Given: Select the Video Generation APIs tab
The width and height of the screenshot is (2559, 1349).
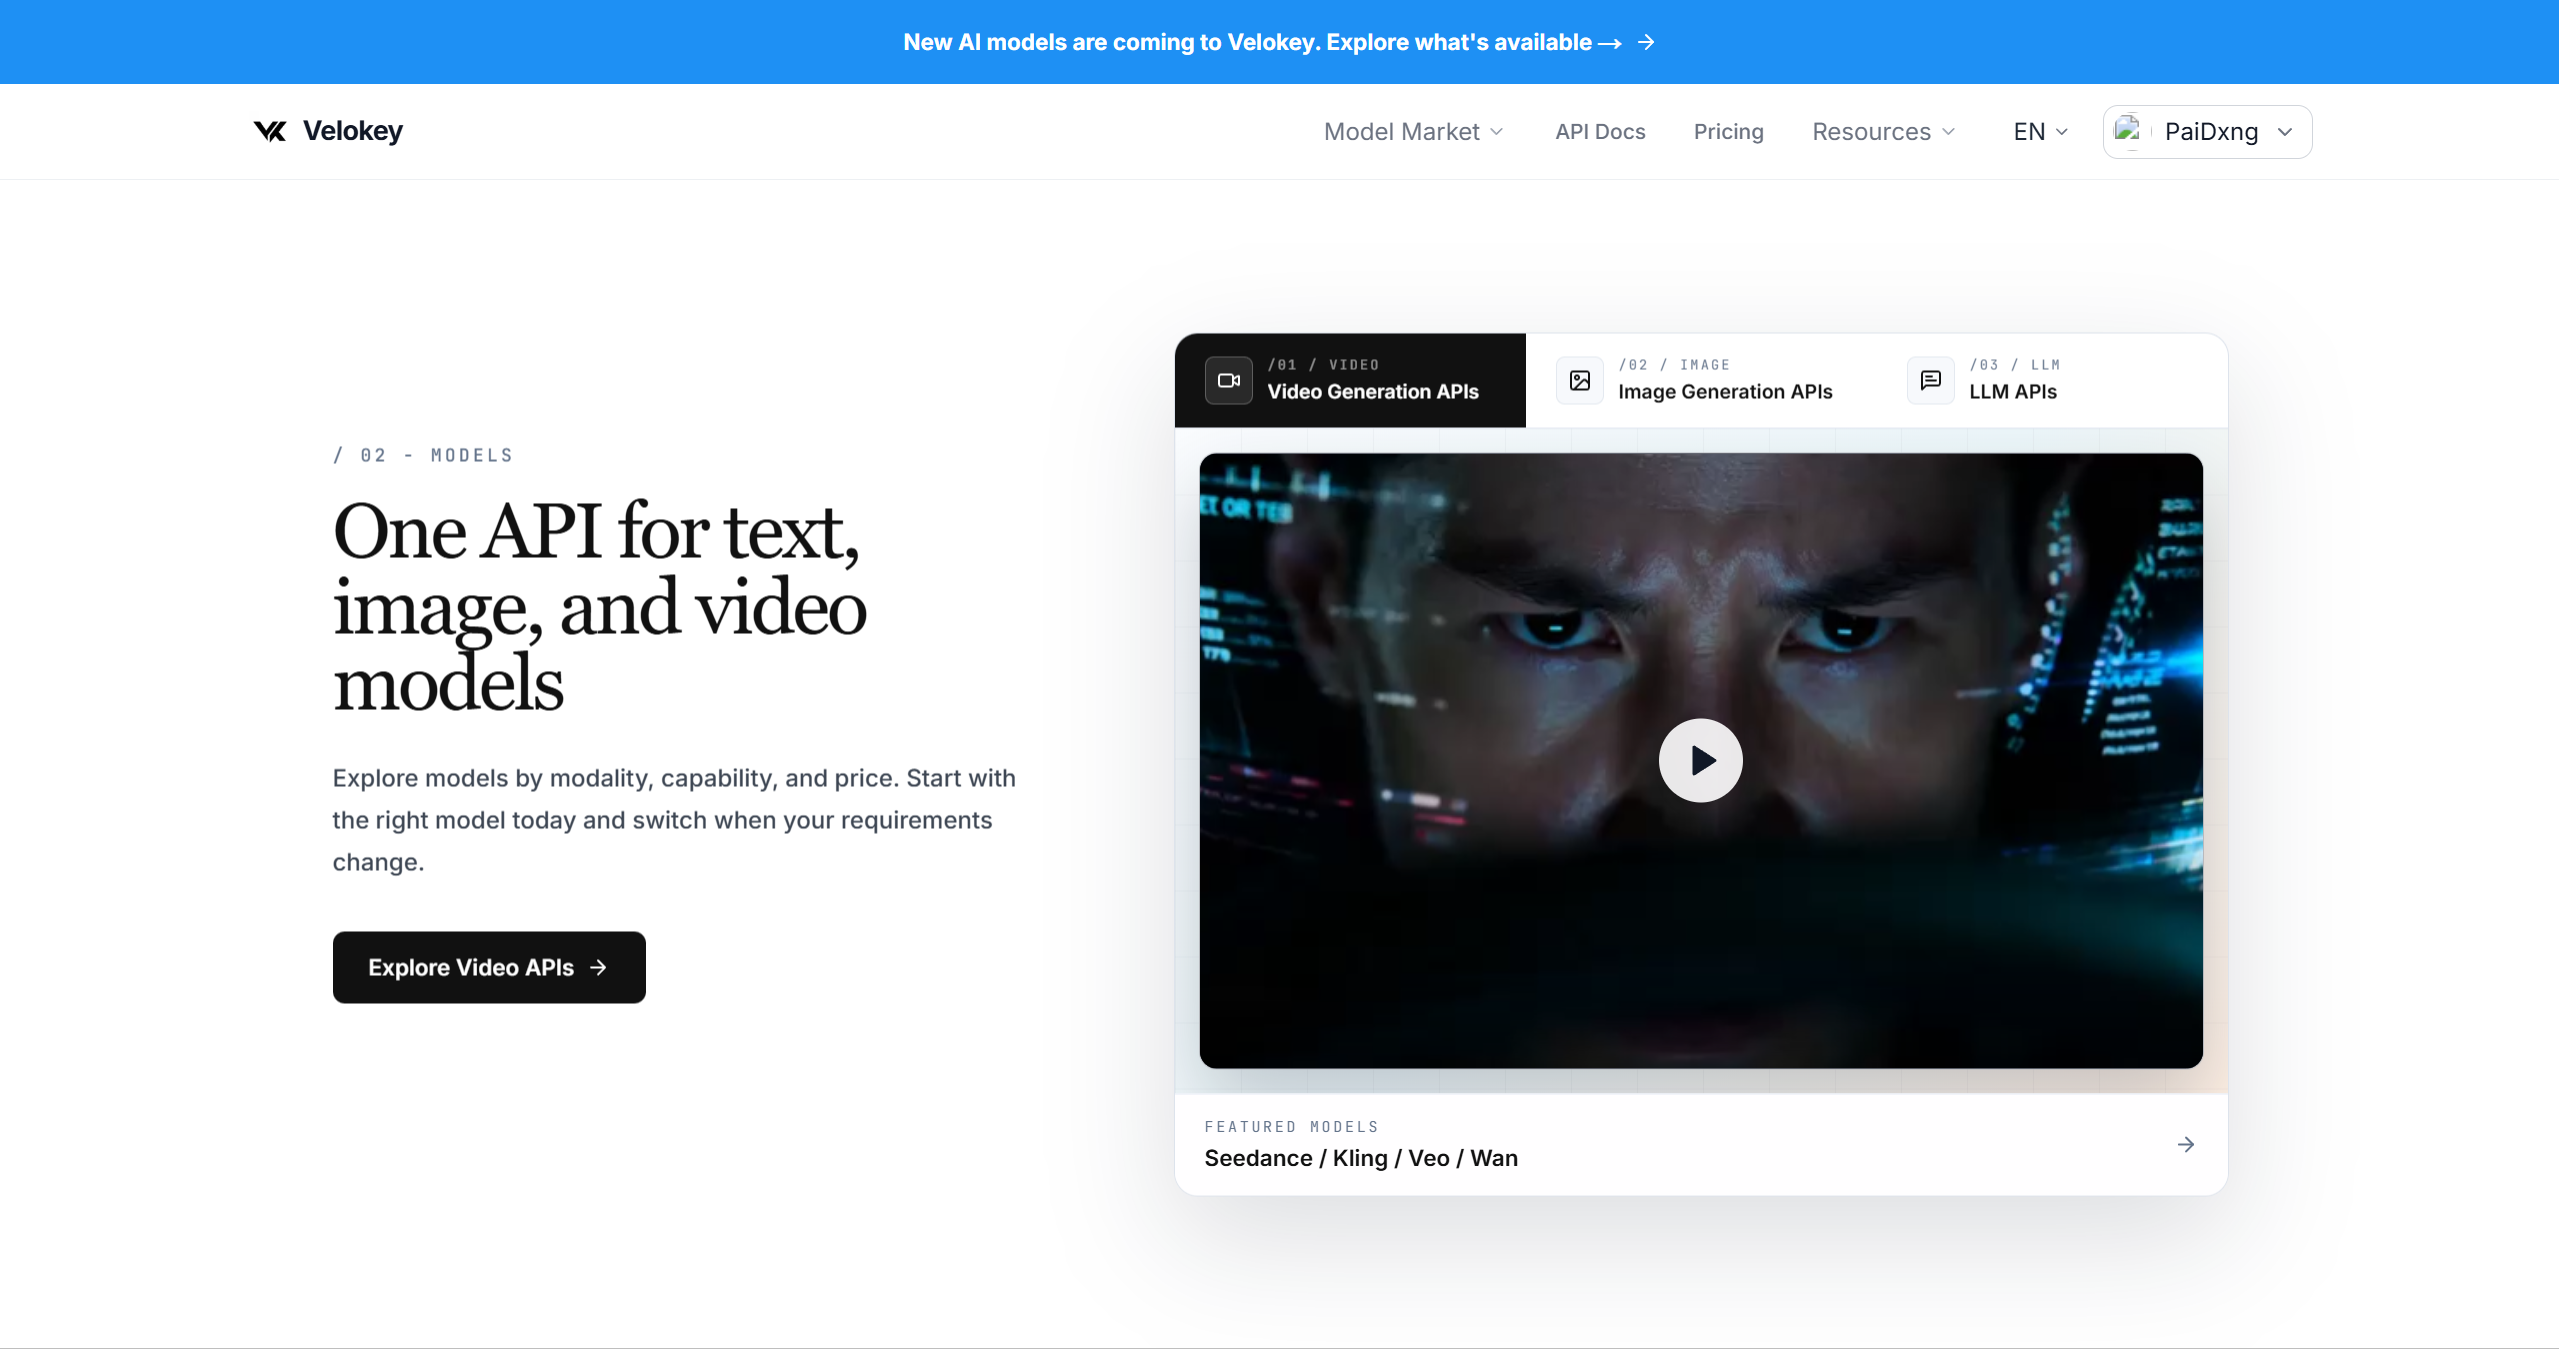Looking at the screenshot, I should (x=1350, y=380).
